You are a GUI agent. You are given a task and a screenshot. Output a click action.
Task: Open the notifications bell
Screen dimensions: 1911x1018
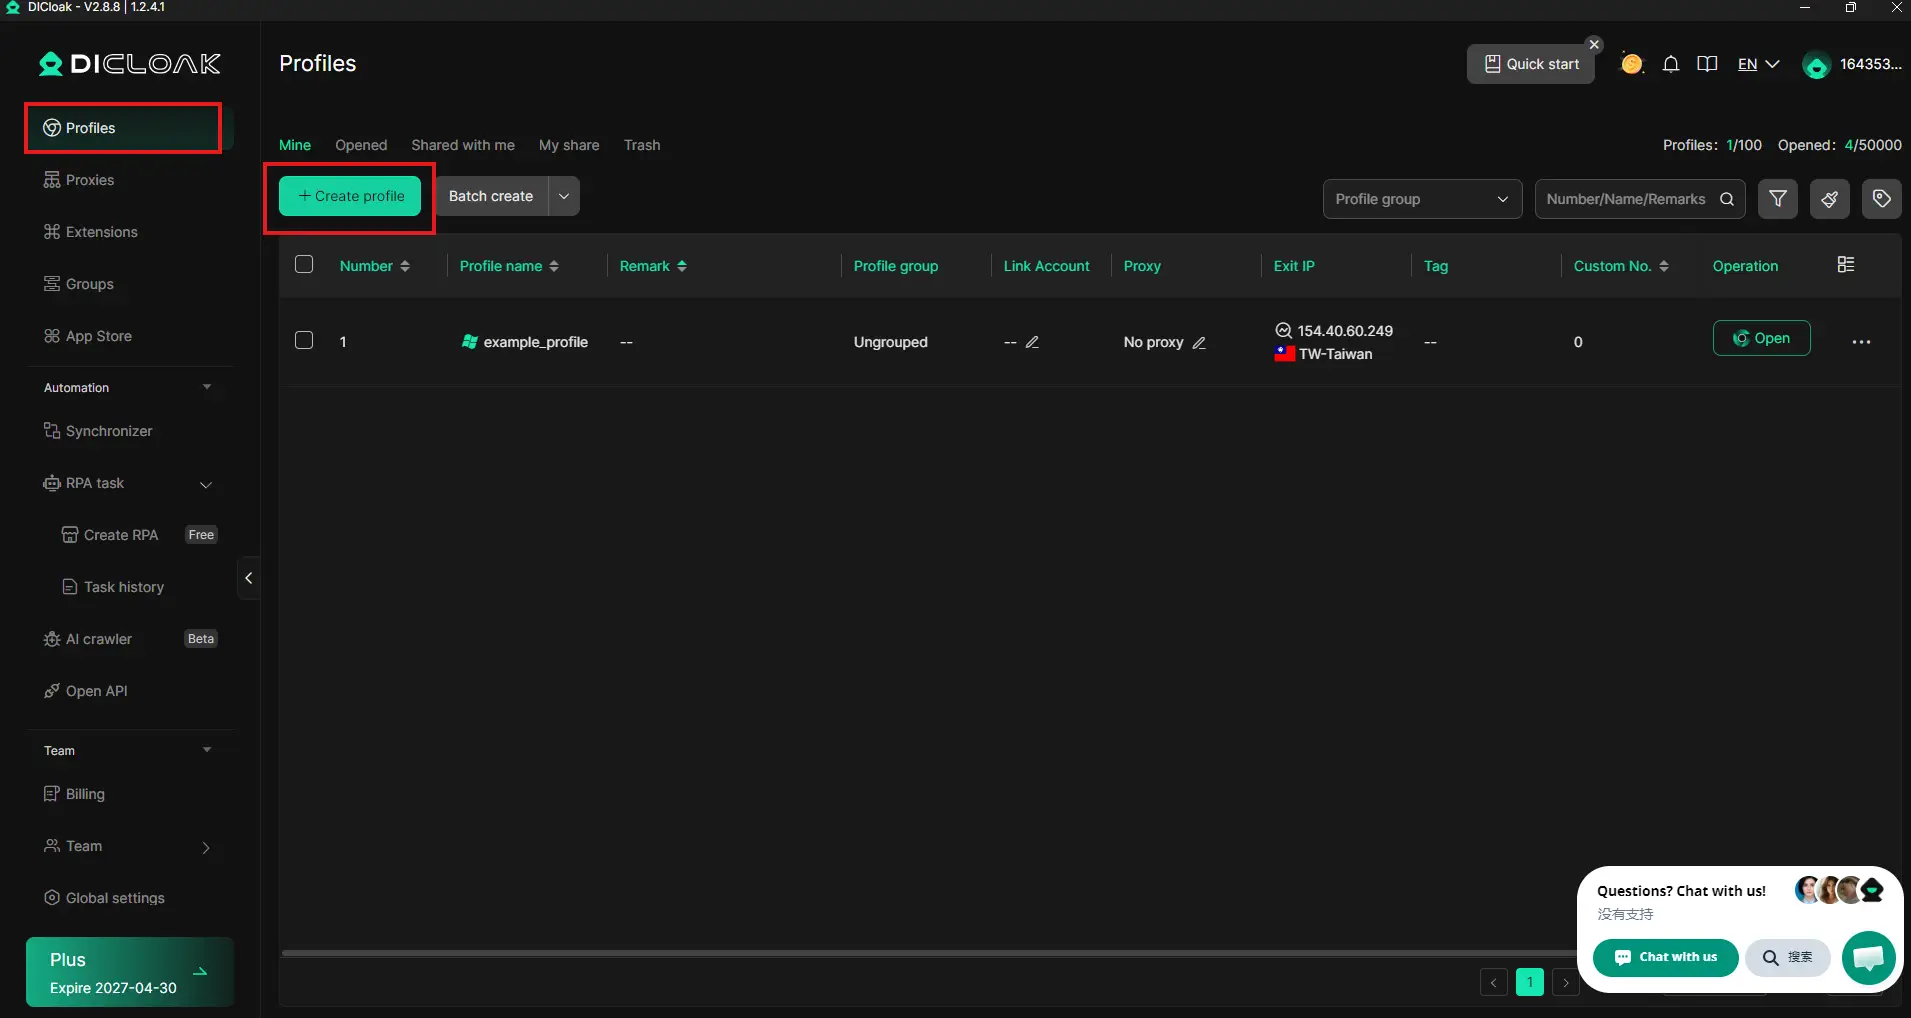coord(1670,64)
